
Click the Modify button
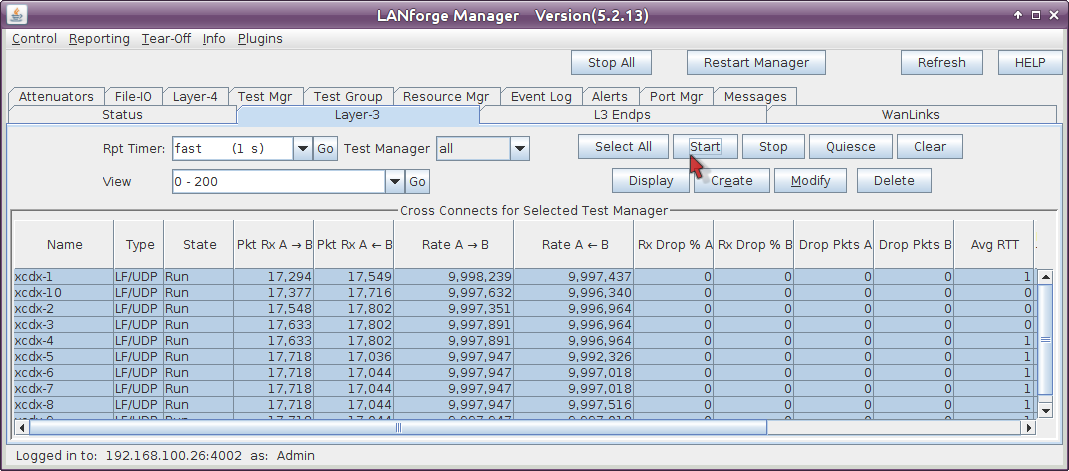(x=811, y=181)
